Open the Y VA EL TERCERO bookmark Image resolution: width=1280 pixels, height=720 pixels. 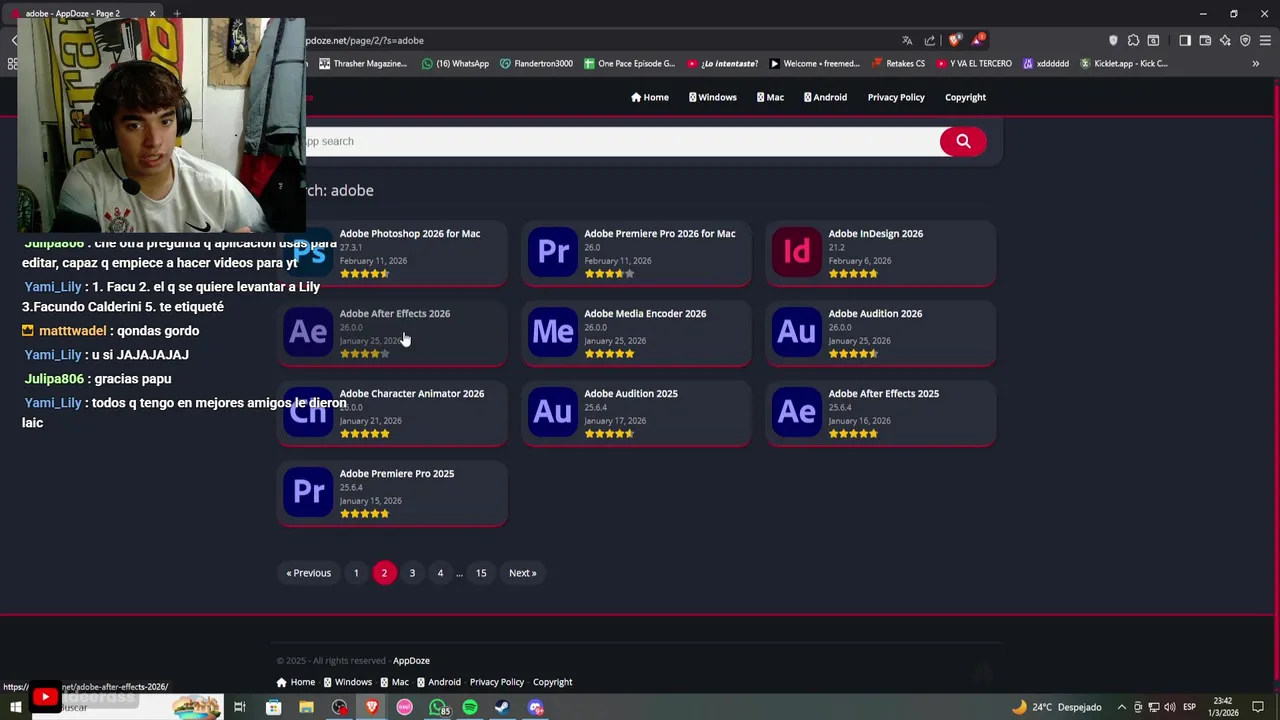[974, 63]
